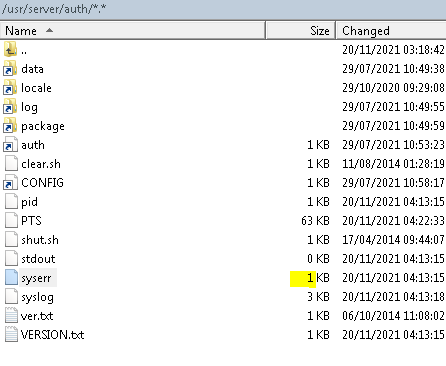Select the package folder shortcut icon
The image size is (446, 366).
10,125
